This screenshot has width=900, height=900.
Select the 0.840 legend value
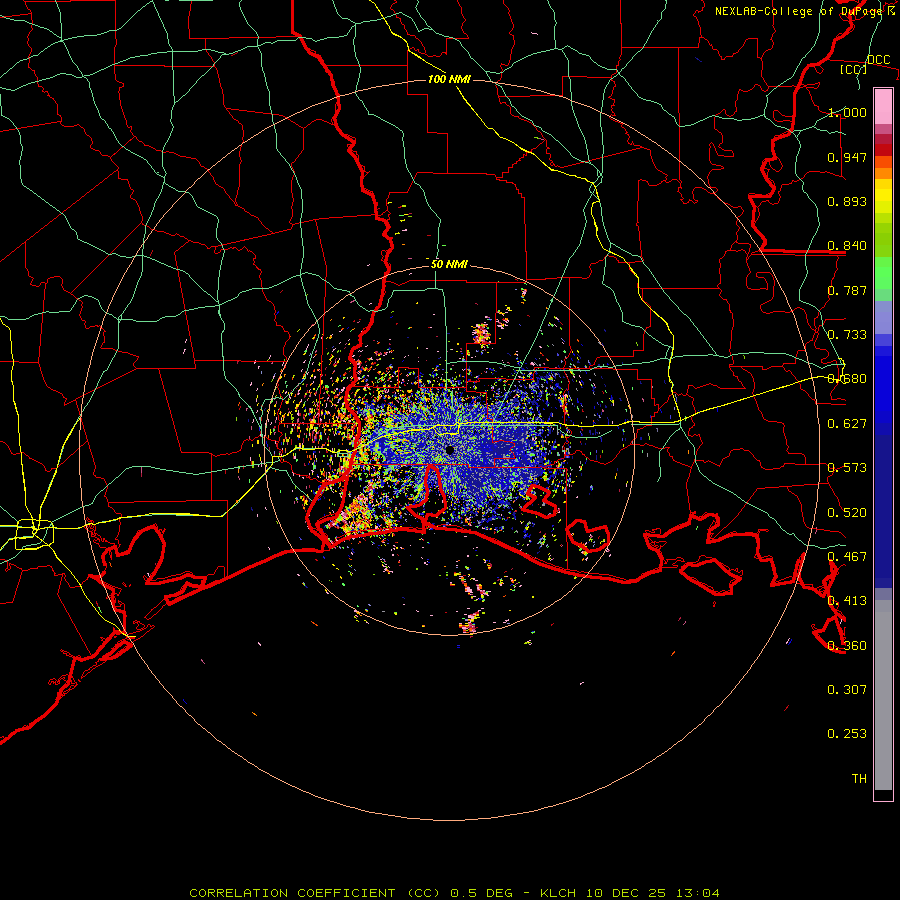point(847,246)
